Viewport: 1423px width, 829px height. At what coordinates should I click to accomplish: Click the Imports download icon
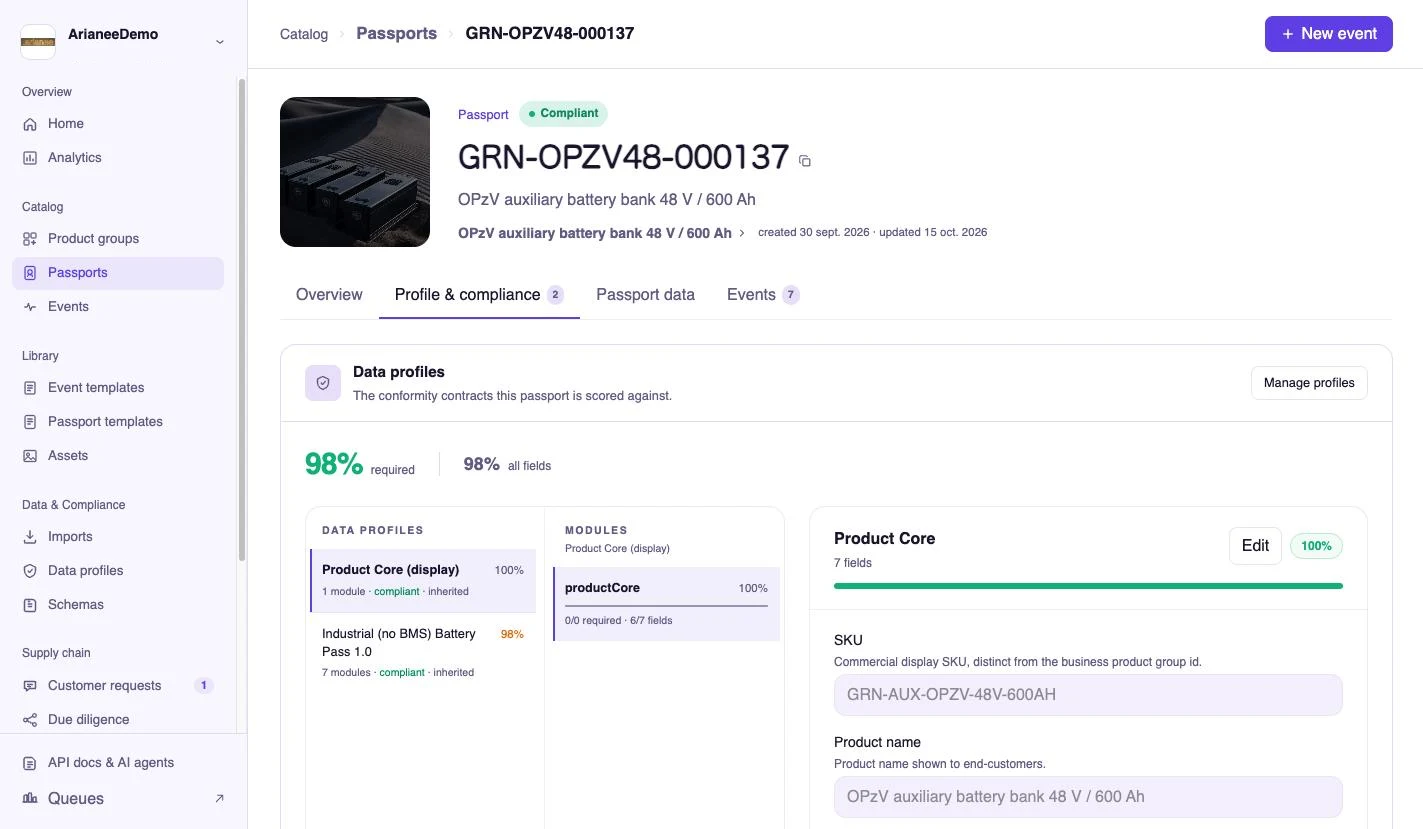coord(30,537)
